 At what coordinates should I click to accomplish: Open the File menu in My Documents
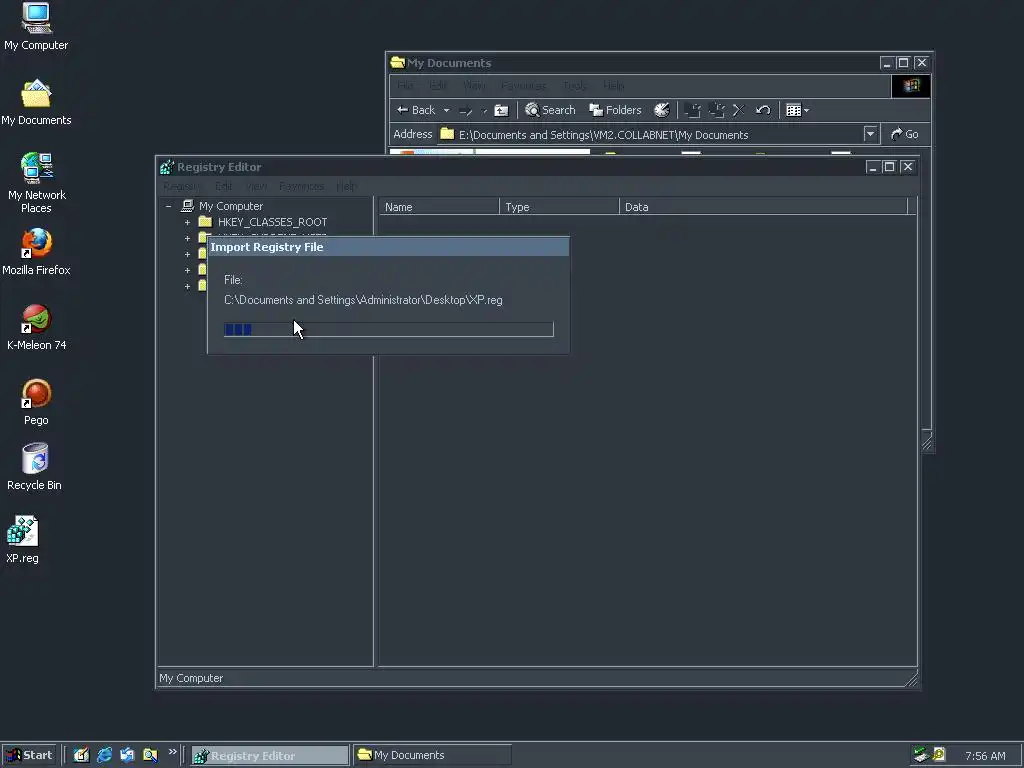[x=405, y=86]
